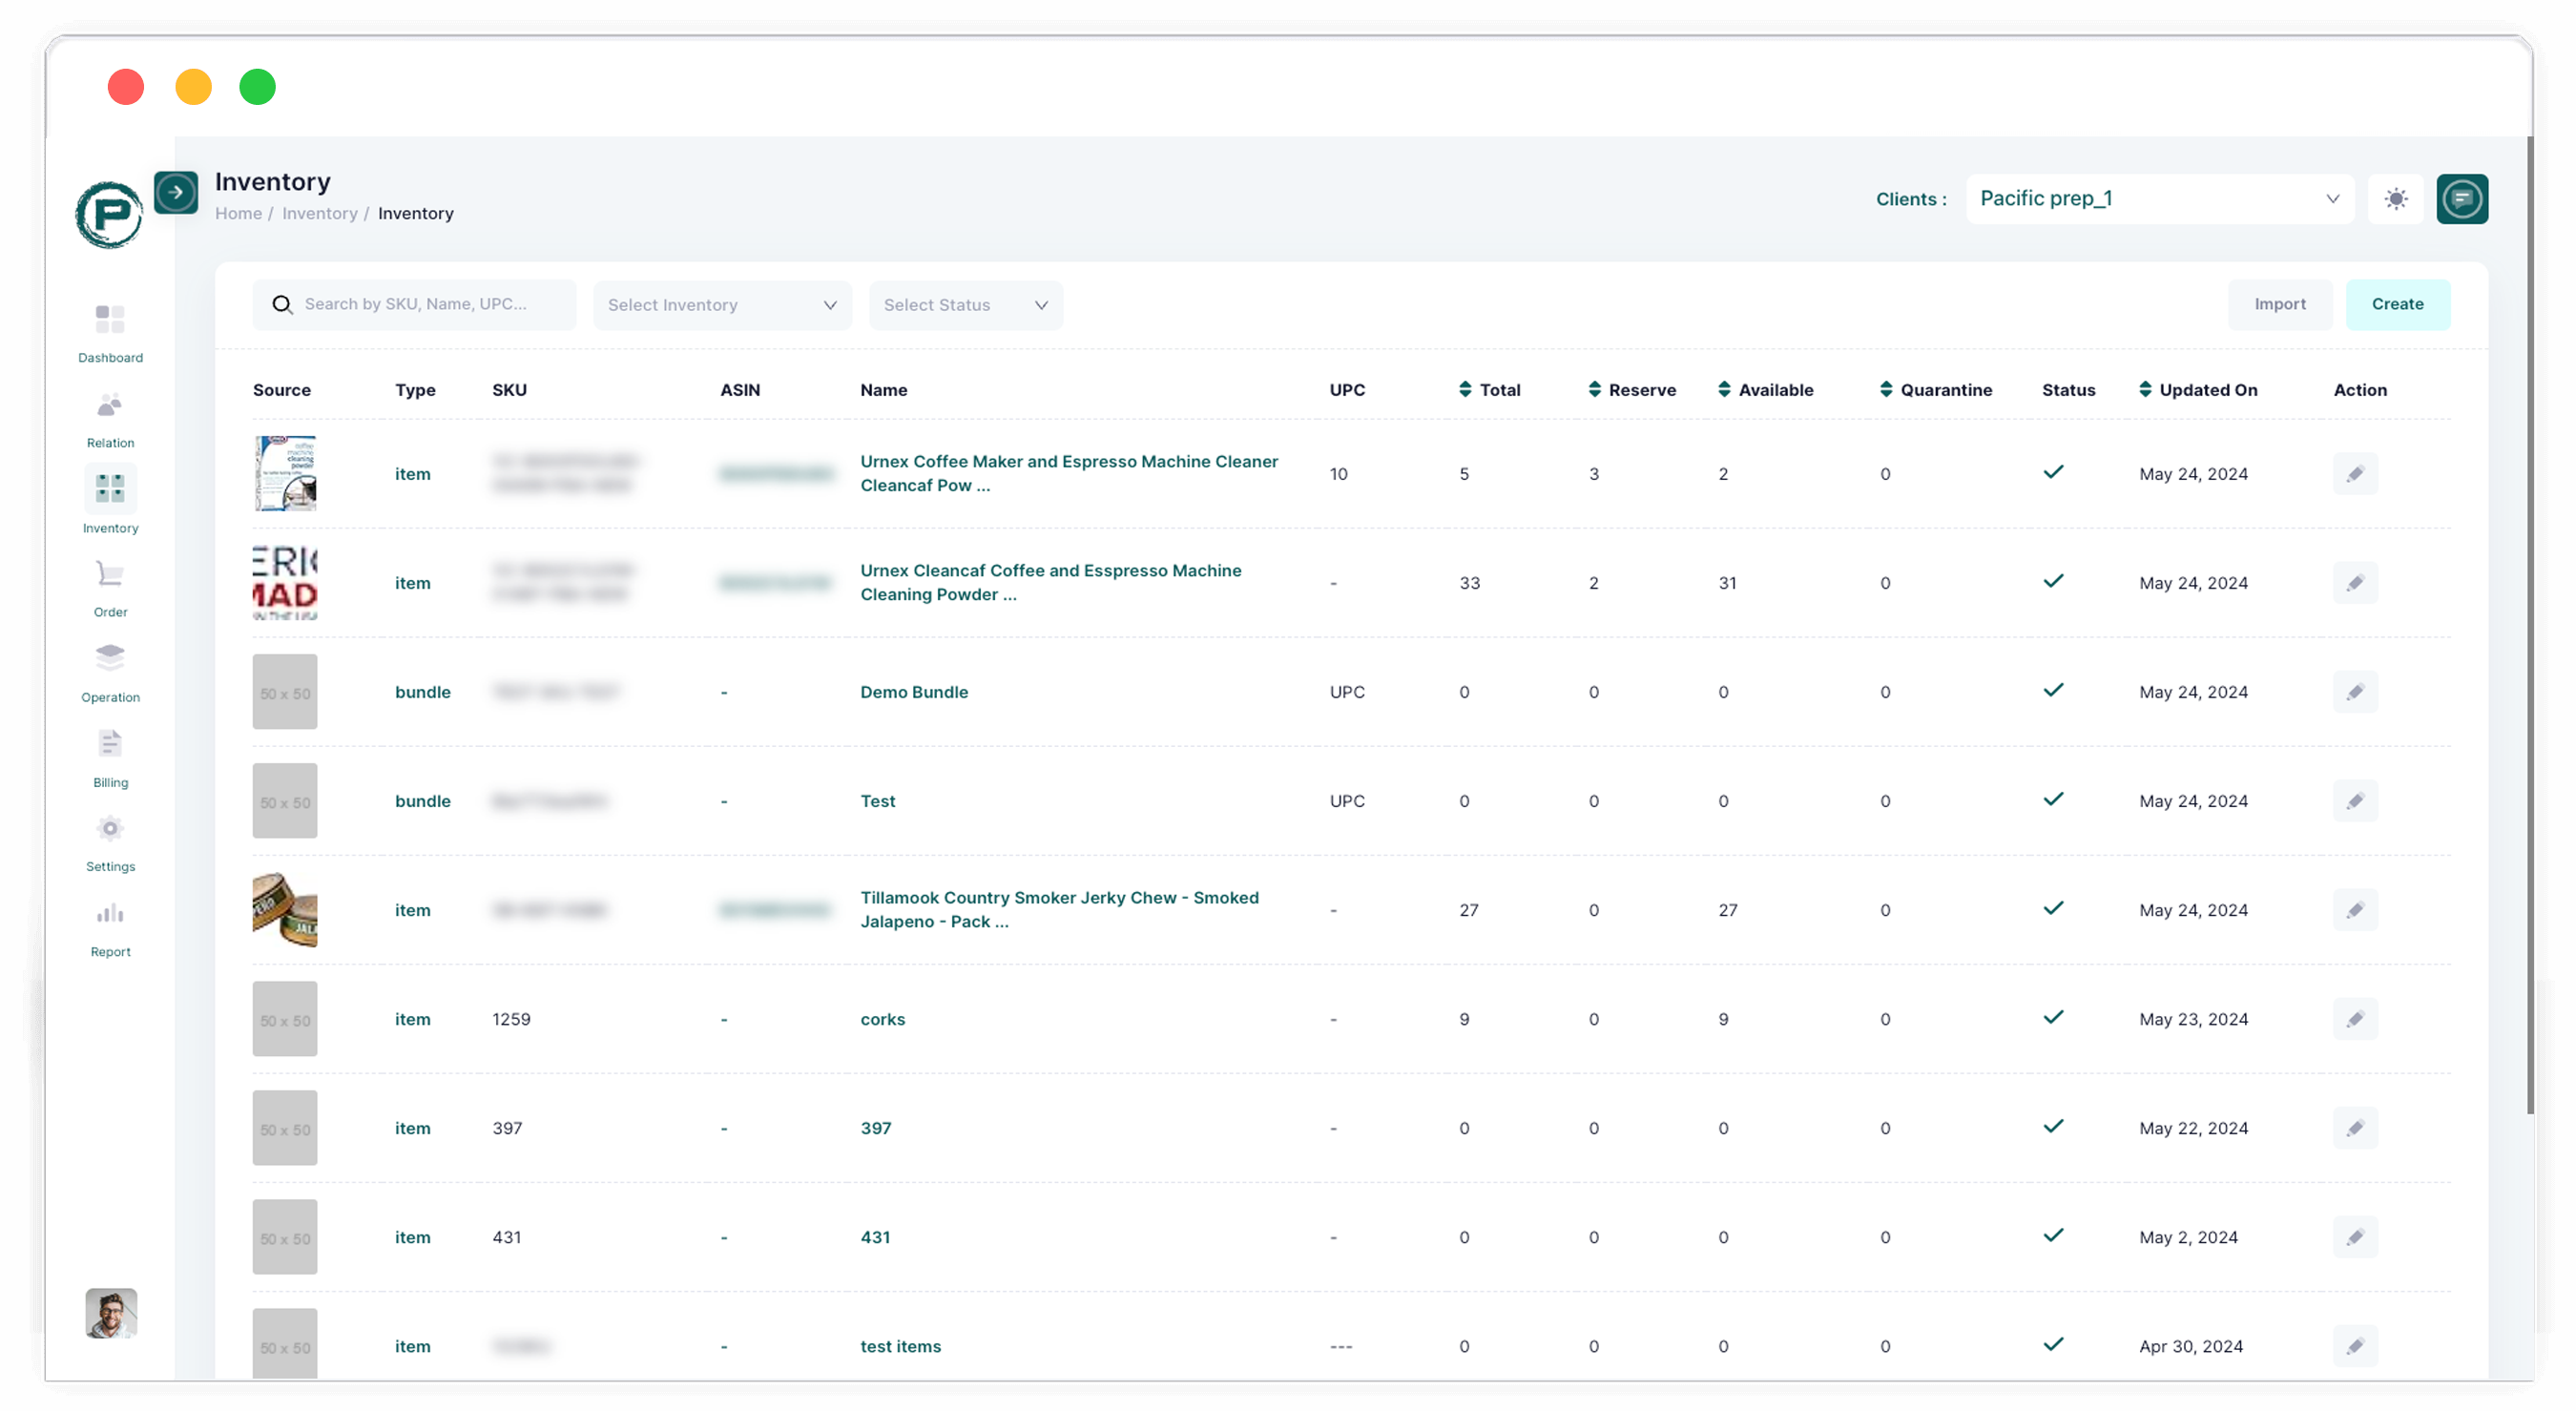2576x1411 pixels.
Task: Click Tillamook jerky product thumbnail
Action: (285, 909)
